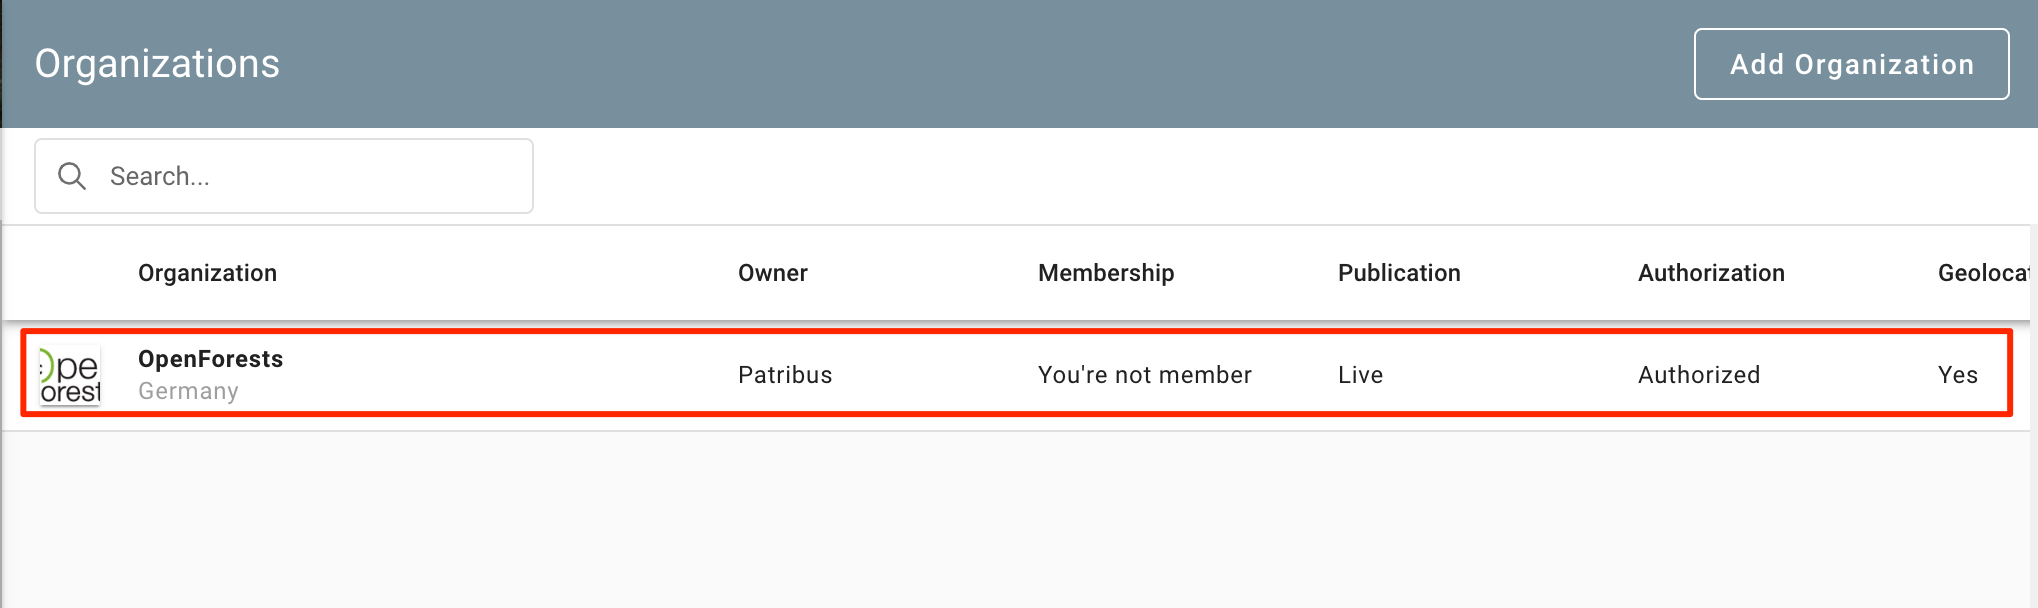2038x608 pixels.
Task: Click the Publication column header
Action: tap(1398, 273)
